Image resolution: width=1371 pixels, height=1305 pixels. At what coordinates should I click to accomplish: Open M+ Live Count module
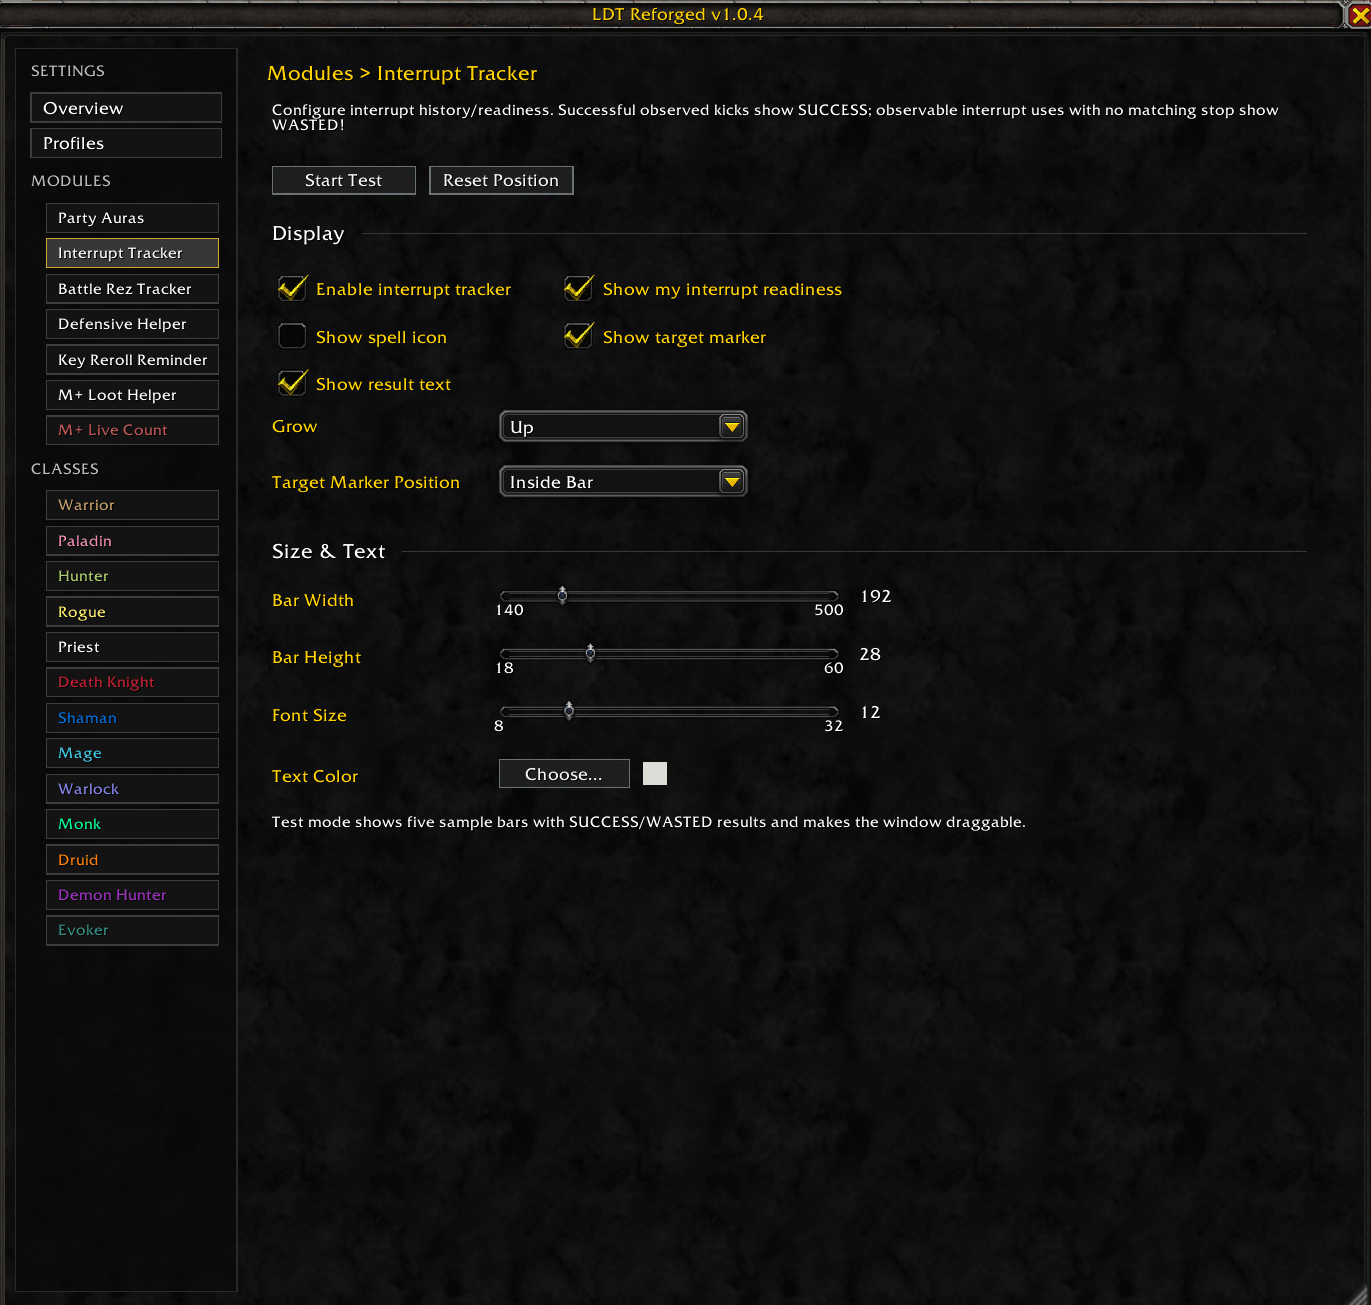tap(132, 430)
